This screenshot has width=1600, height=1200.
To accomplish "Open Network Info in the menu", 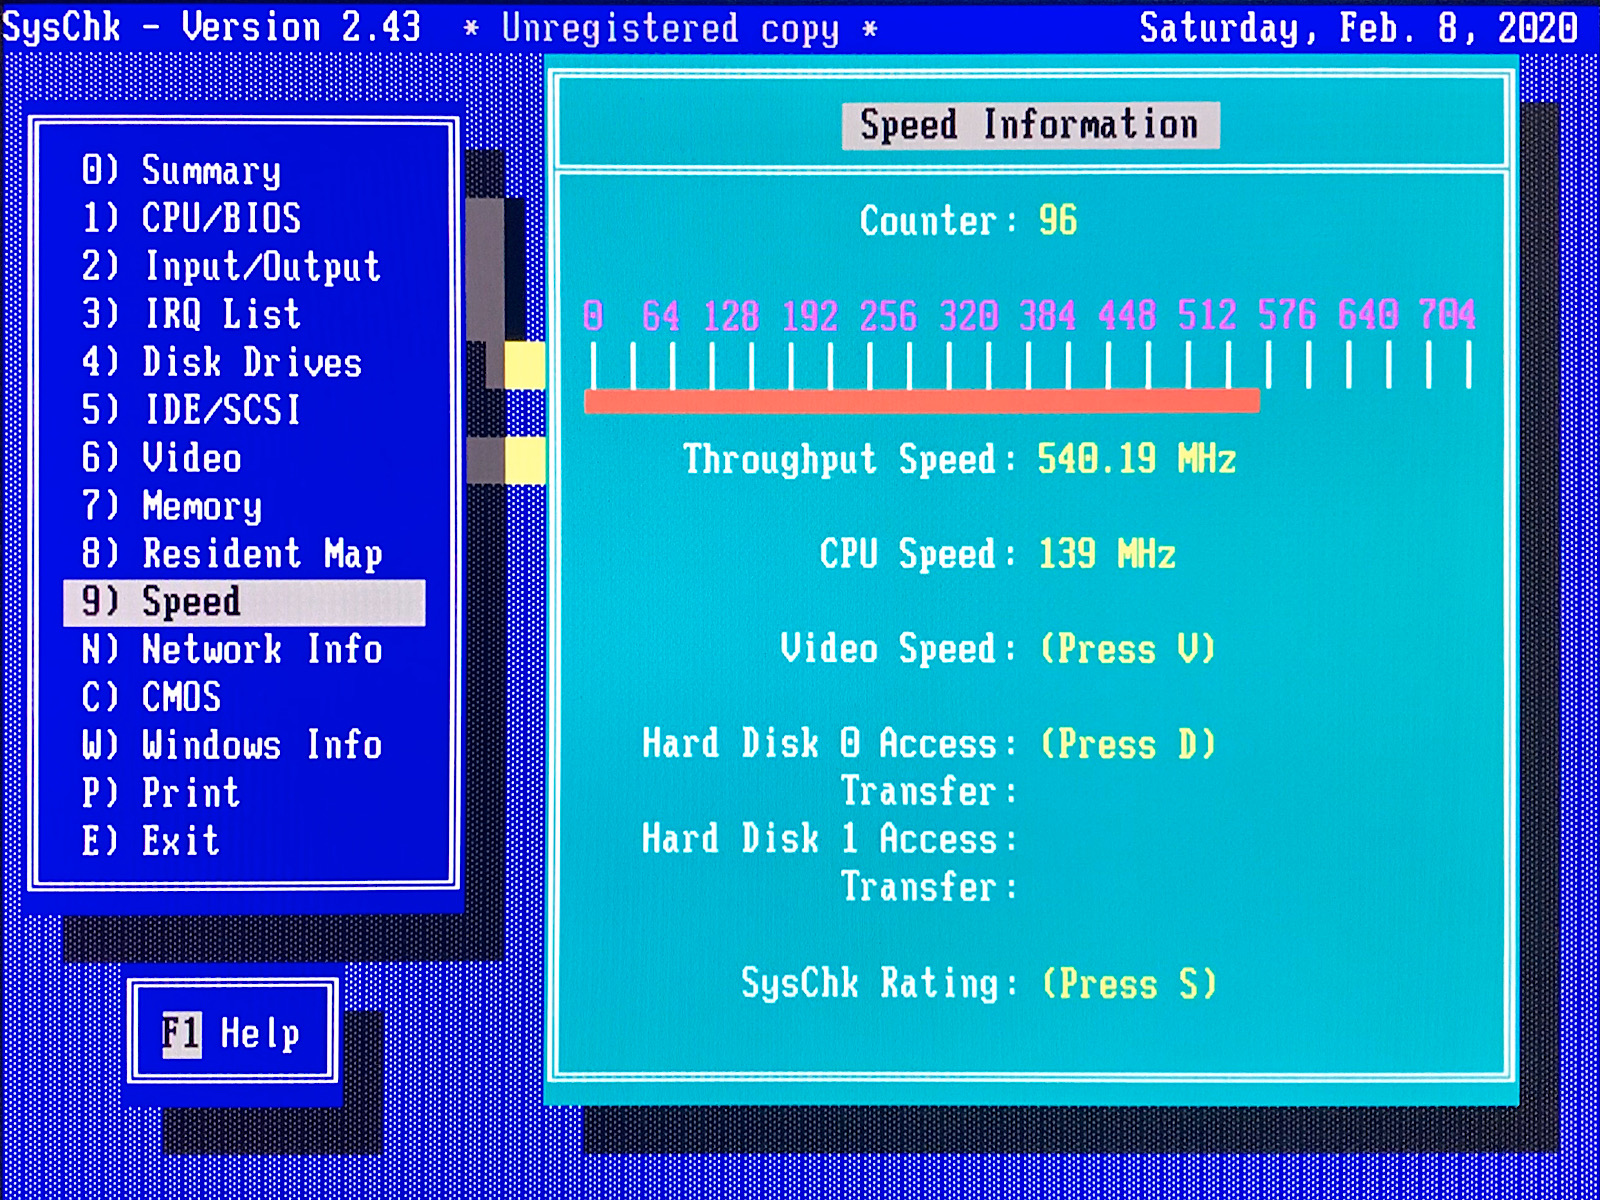I will coord(231,650).
